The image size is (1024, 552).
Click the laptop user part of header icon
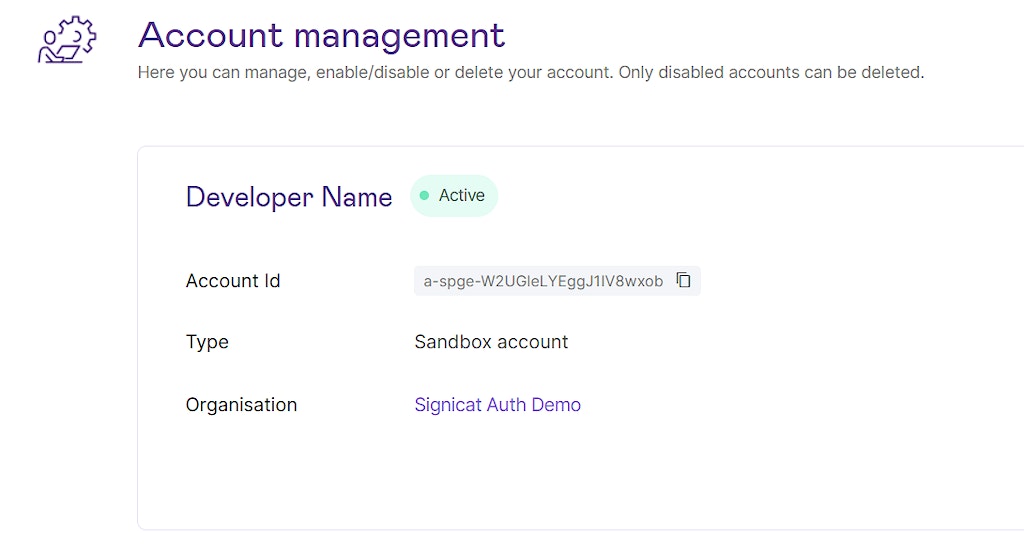(56, 50)
